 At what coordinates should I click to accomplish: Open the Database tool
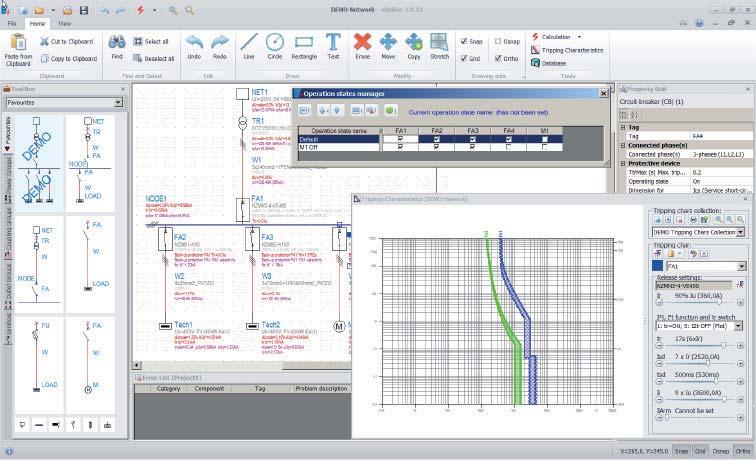548,63
